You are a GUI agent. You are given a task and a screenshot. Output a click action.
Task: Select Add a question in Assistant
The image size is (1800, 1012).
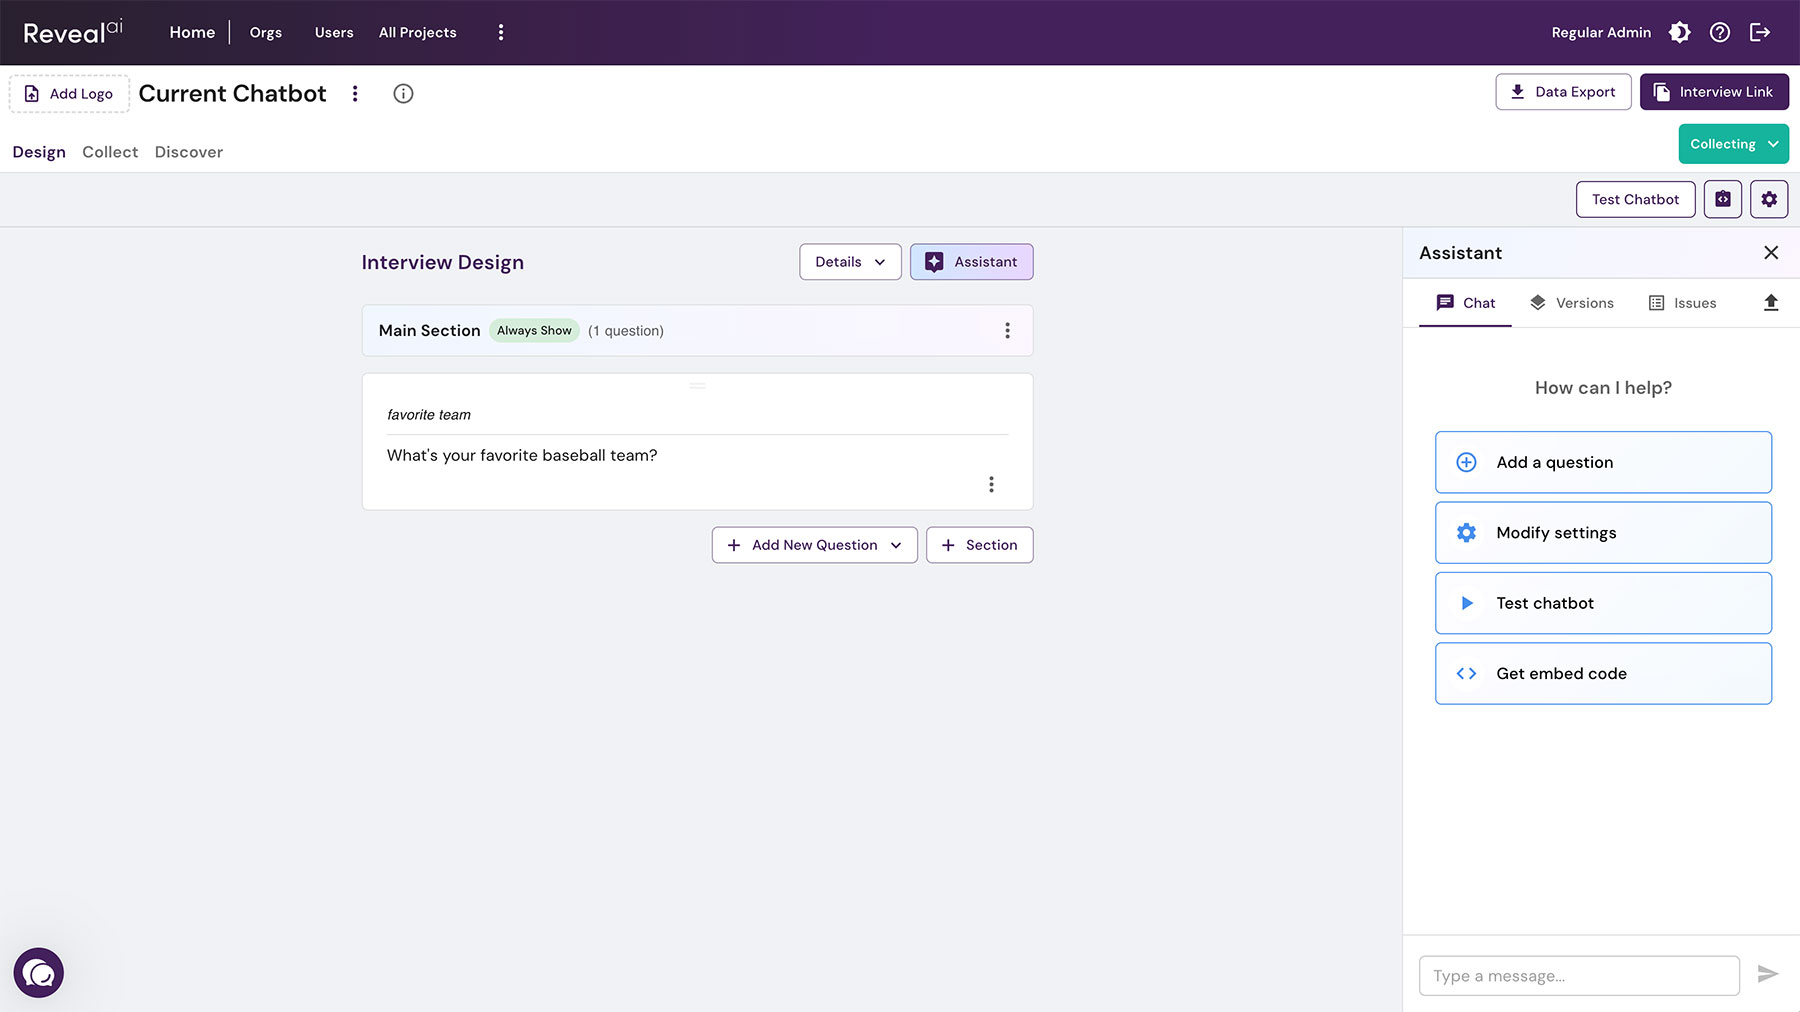(1602, 462)
